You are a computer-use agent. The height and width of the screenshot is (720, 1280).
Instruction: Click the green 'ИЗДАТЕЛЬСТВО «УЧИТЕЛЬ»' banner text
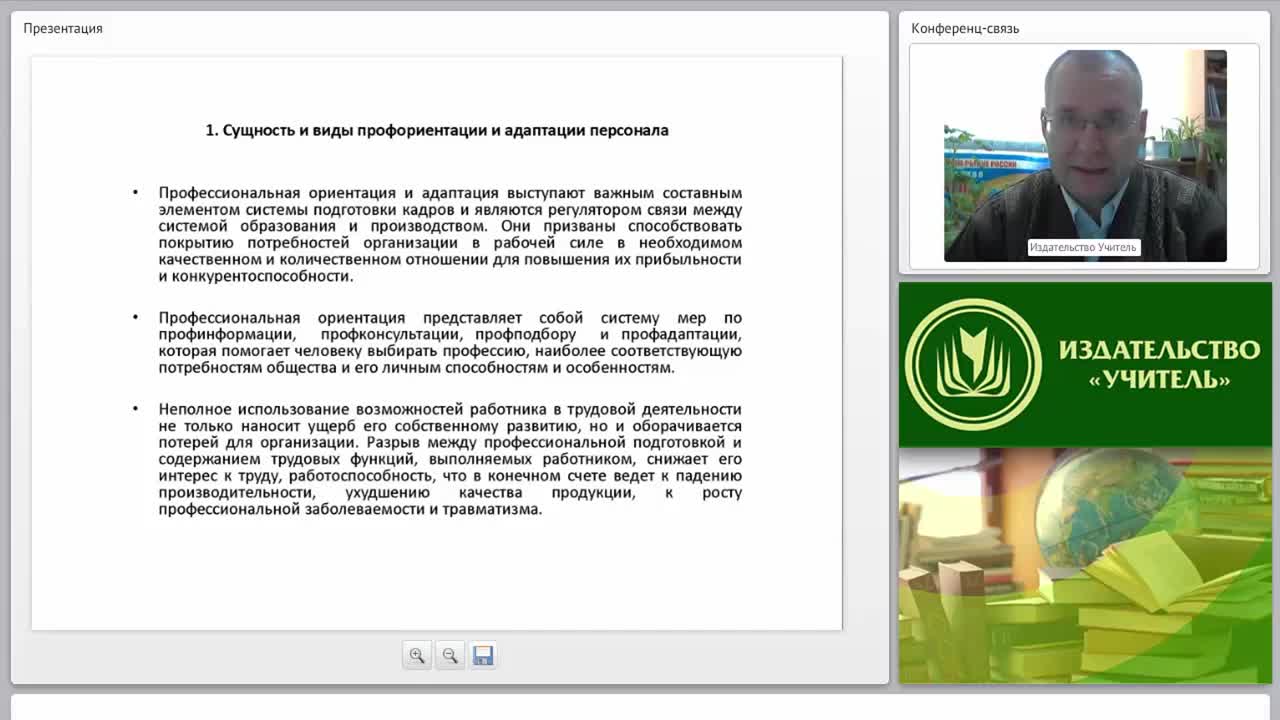click(x=1159, y=364)
